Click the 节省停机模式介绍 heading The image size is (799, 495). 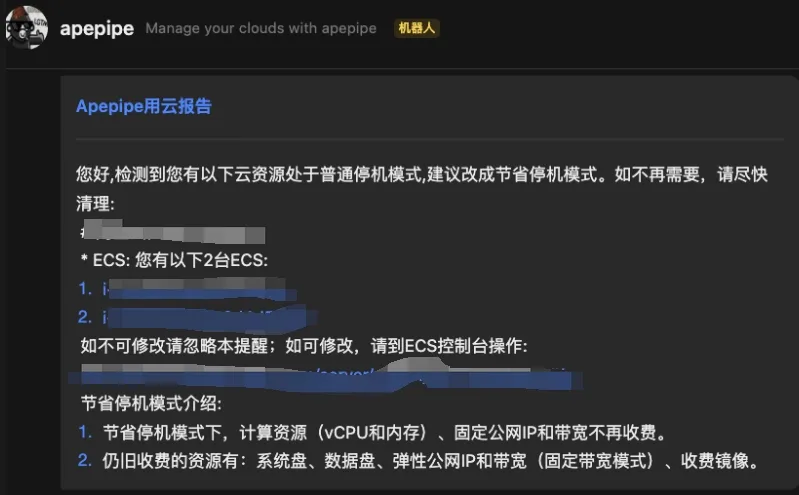[x=151, y=404]
